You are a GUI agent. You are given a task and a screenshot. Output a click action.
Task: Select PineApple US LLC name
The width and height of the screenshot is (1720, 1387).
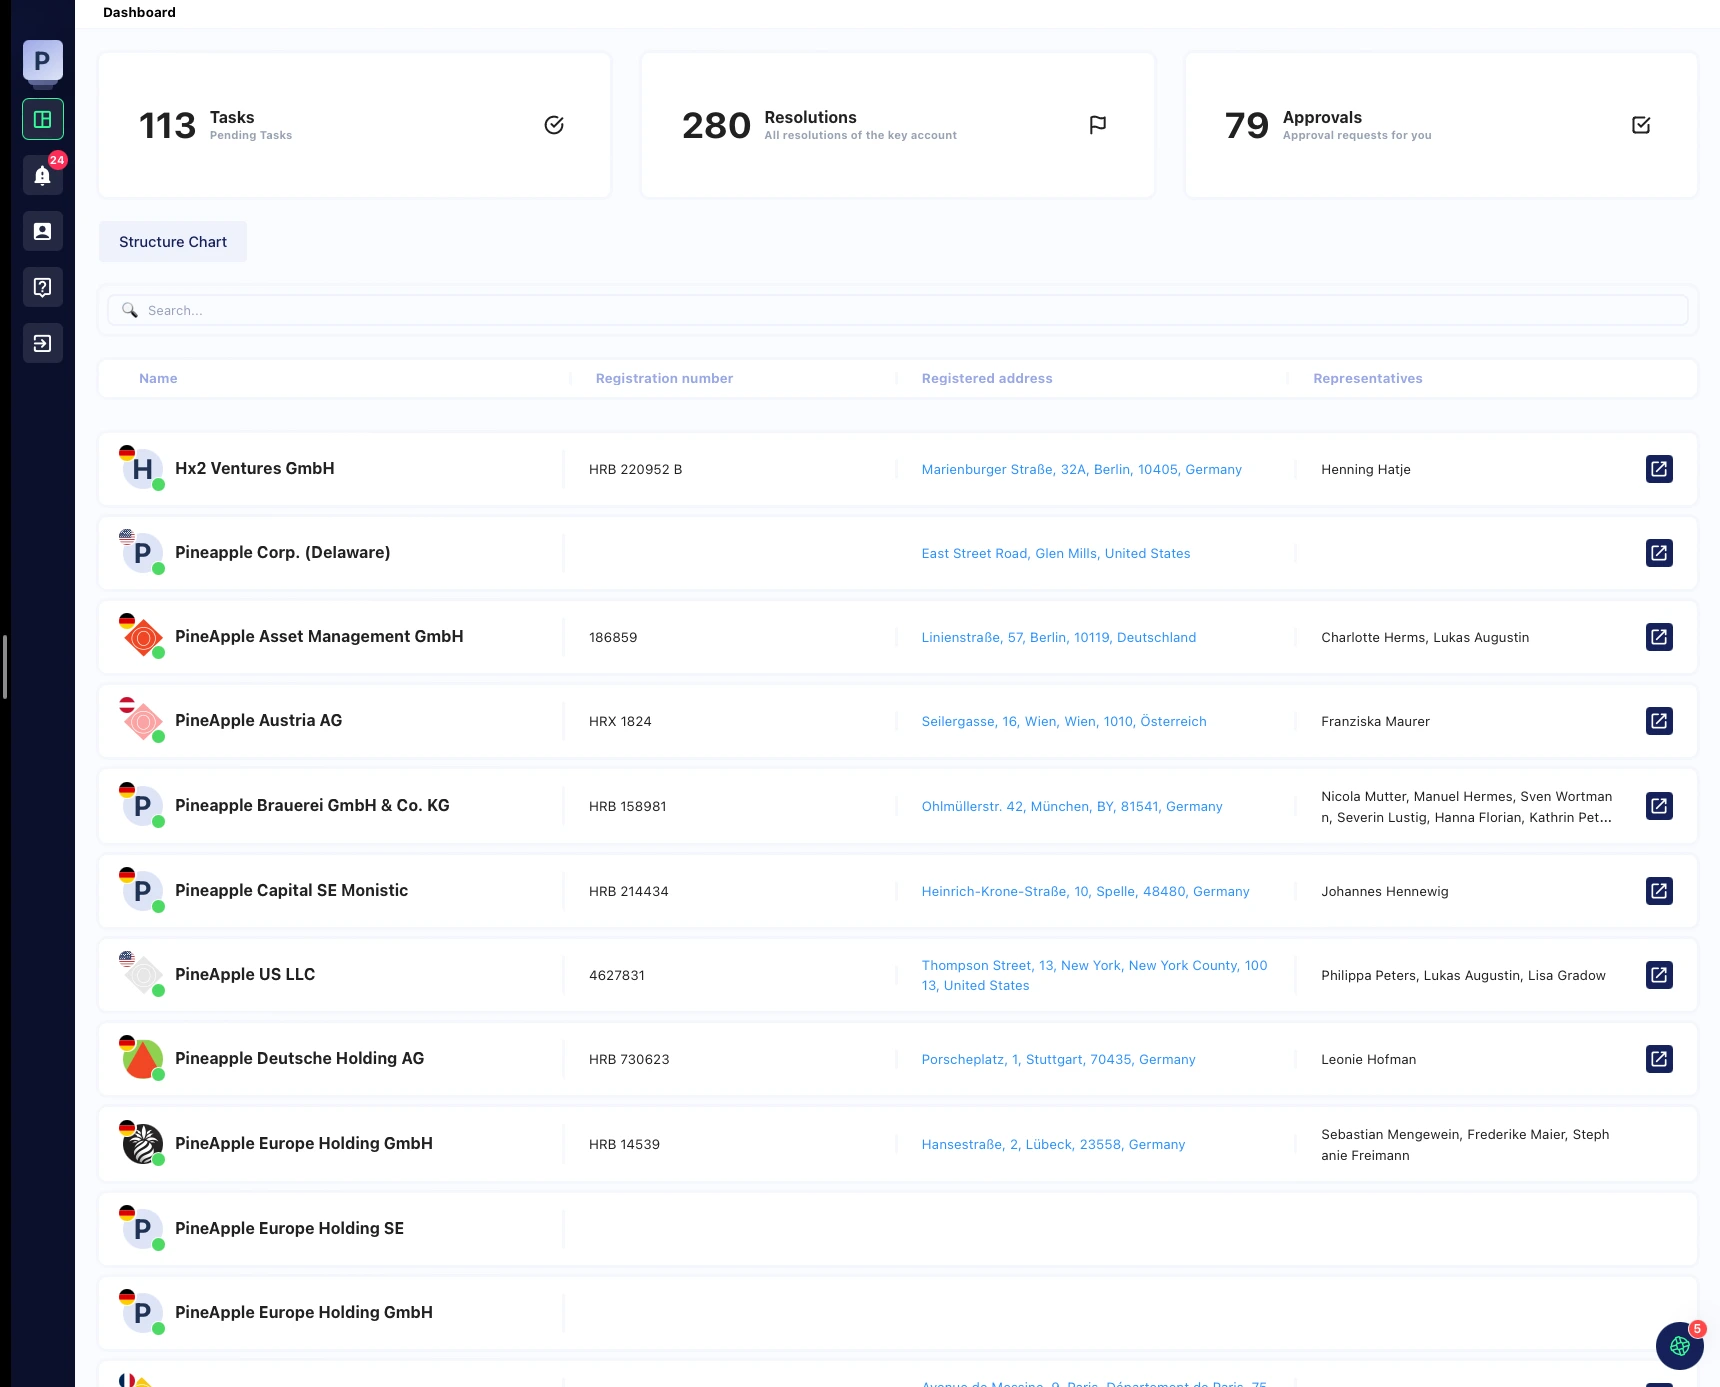[x=245, y=974]
